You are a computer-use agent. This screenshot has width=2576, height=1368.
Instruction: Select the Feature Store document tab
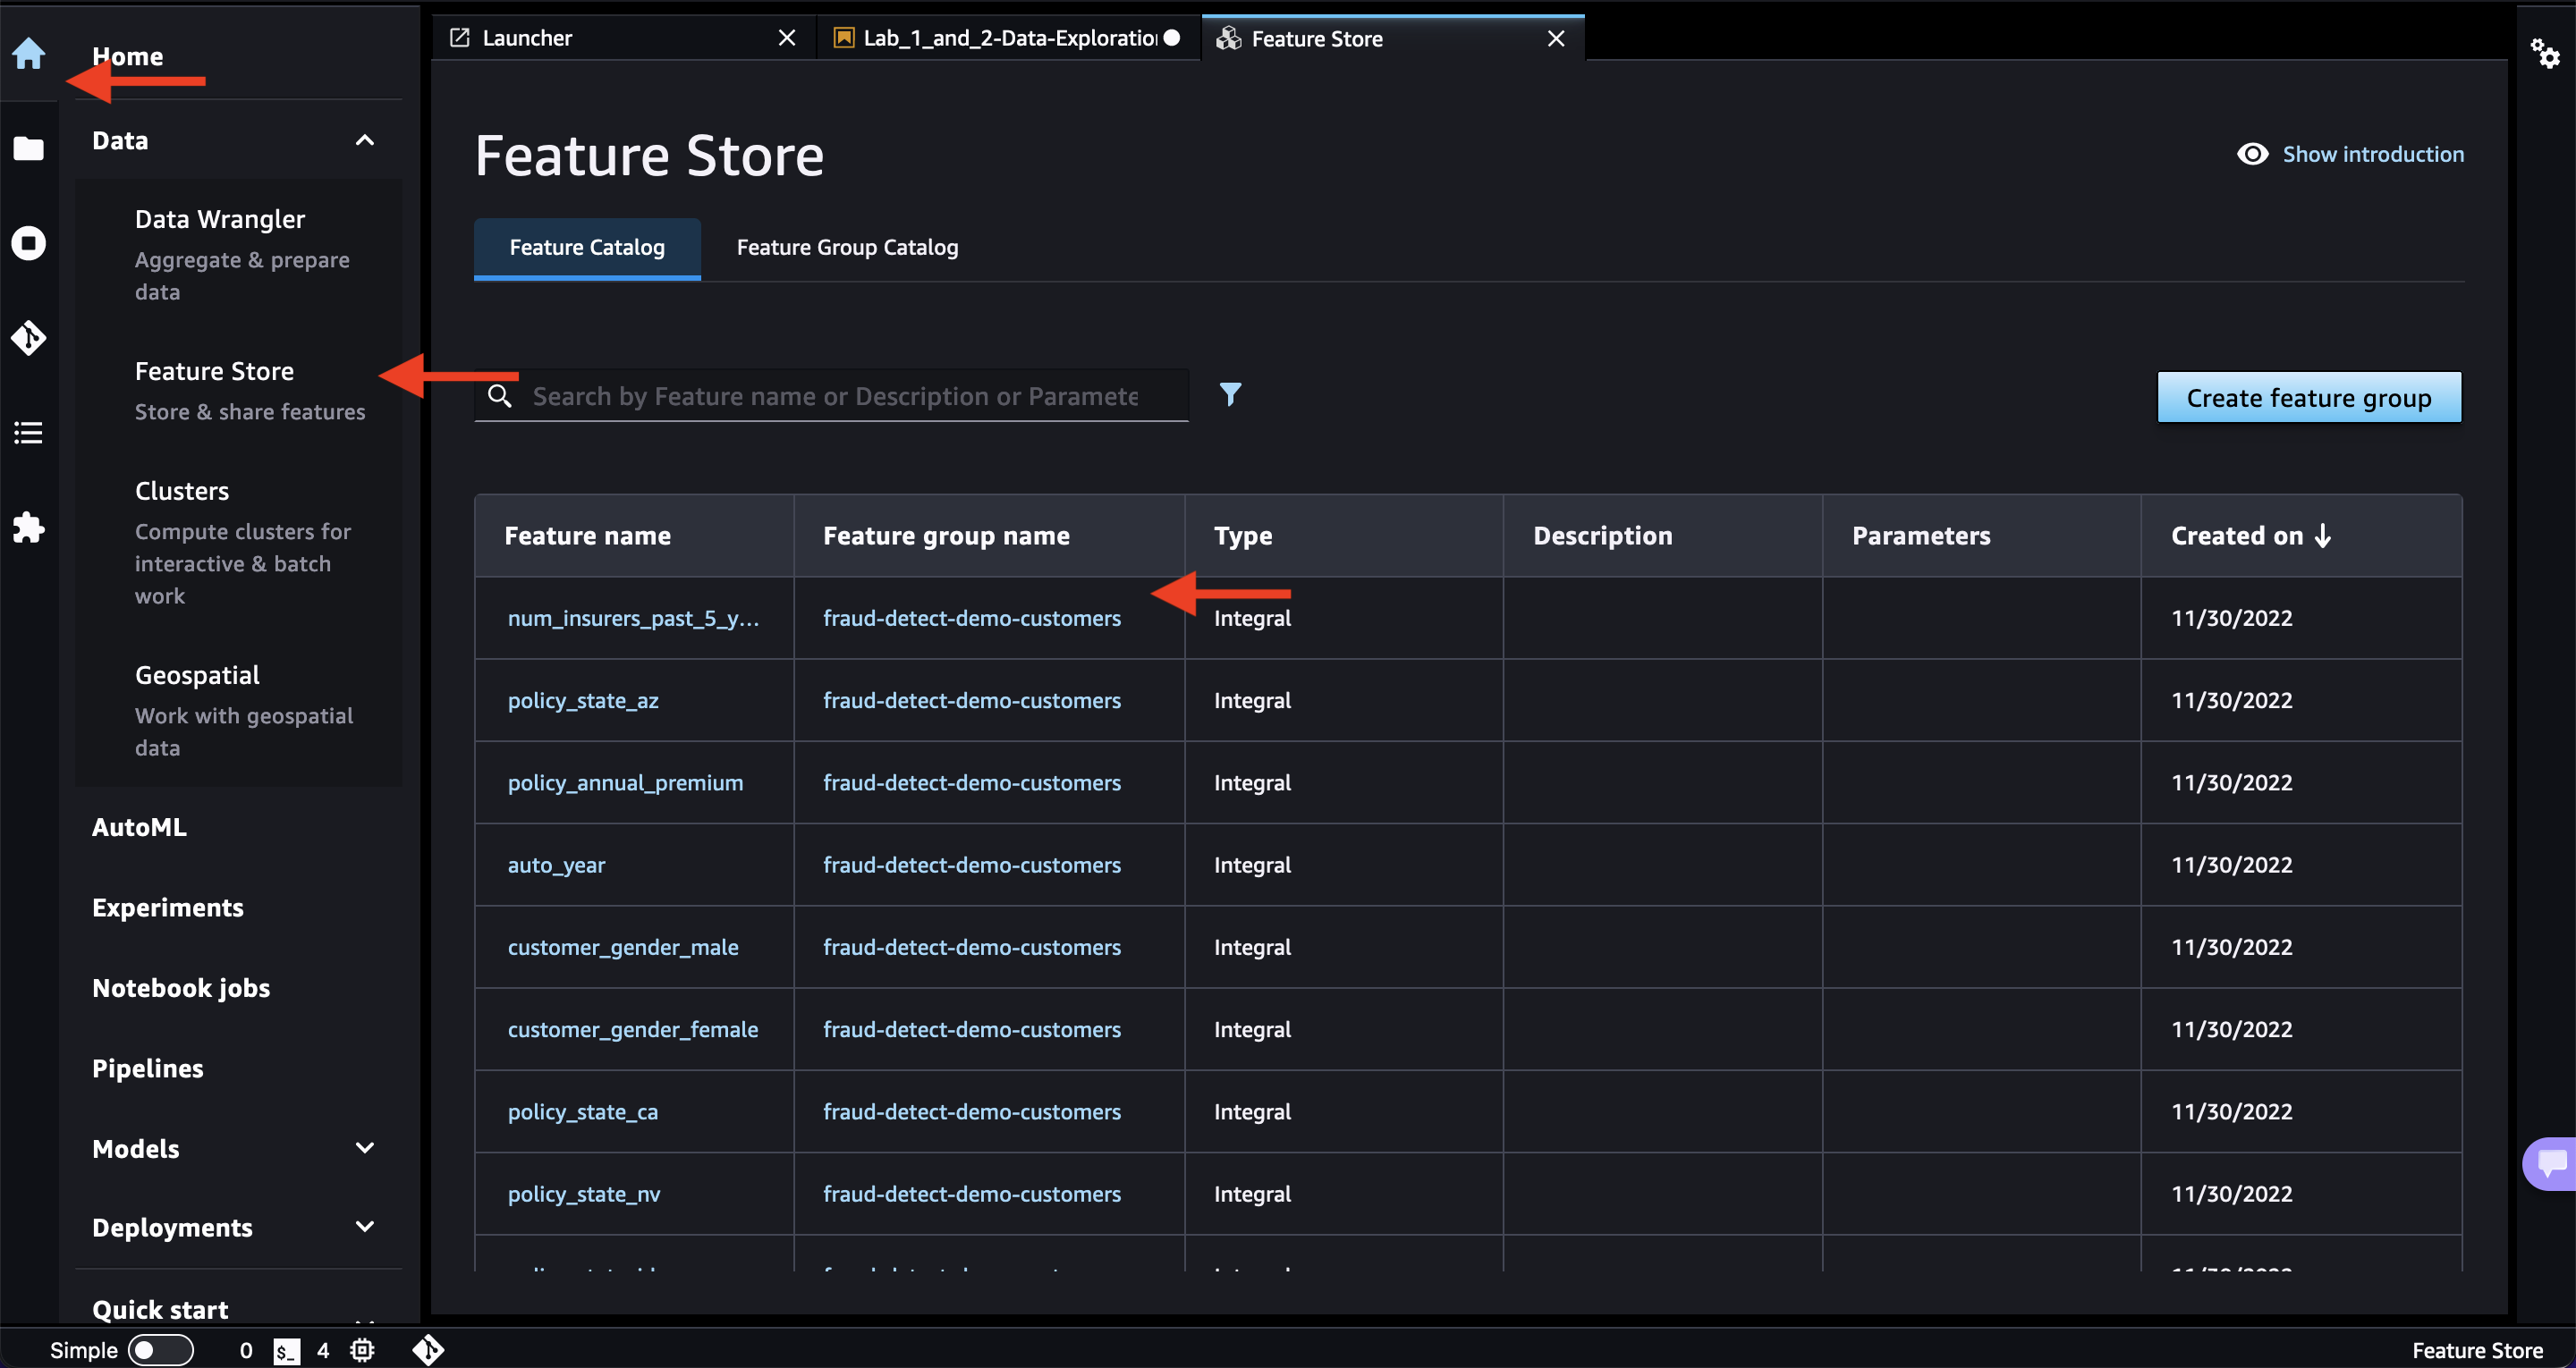tap(1392, 39)
